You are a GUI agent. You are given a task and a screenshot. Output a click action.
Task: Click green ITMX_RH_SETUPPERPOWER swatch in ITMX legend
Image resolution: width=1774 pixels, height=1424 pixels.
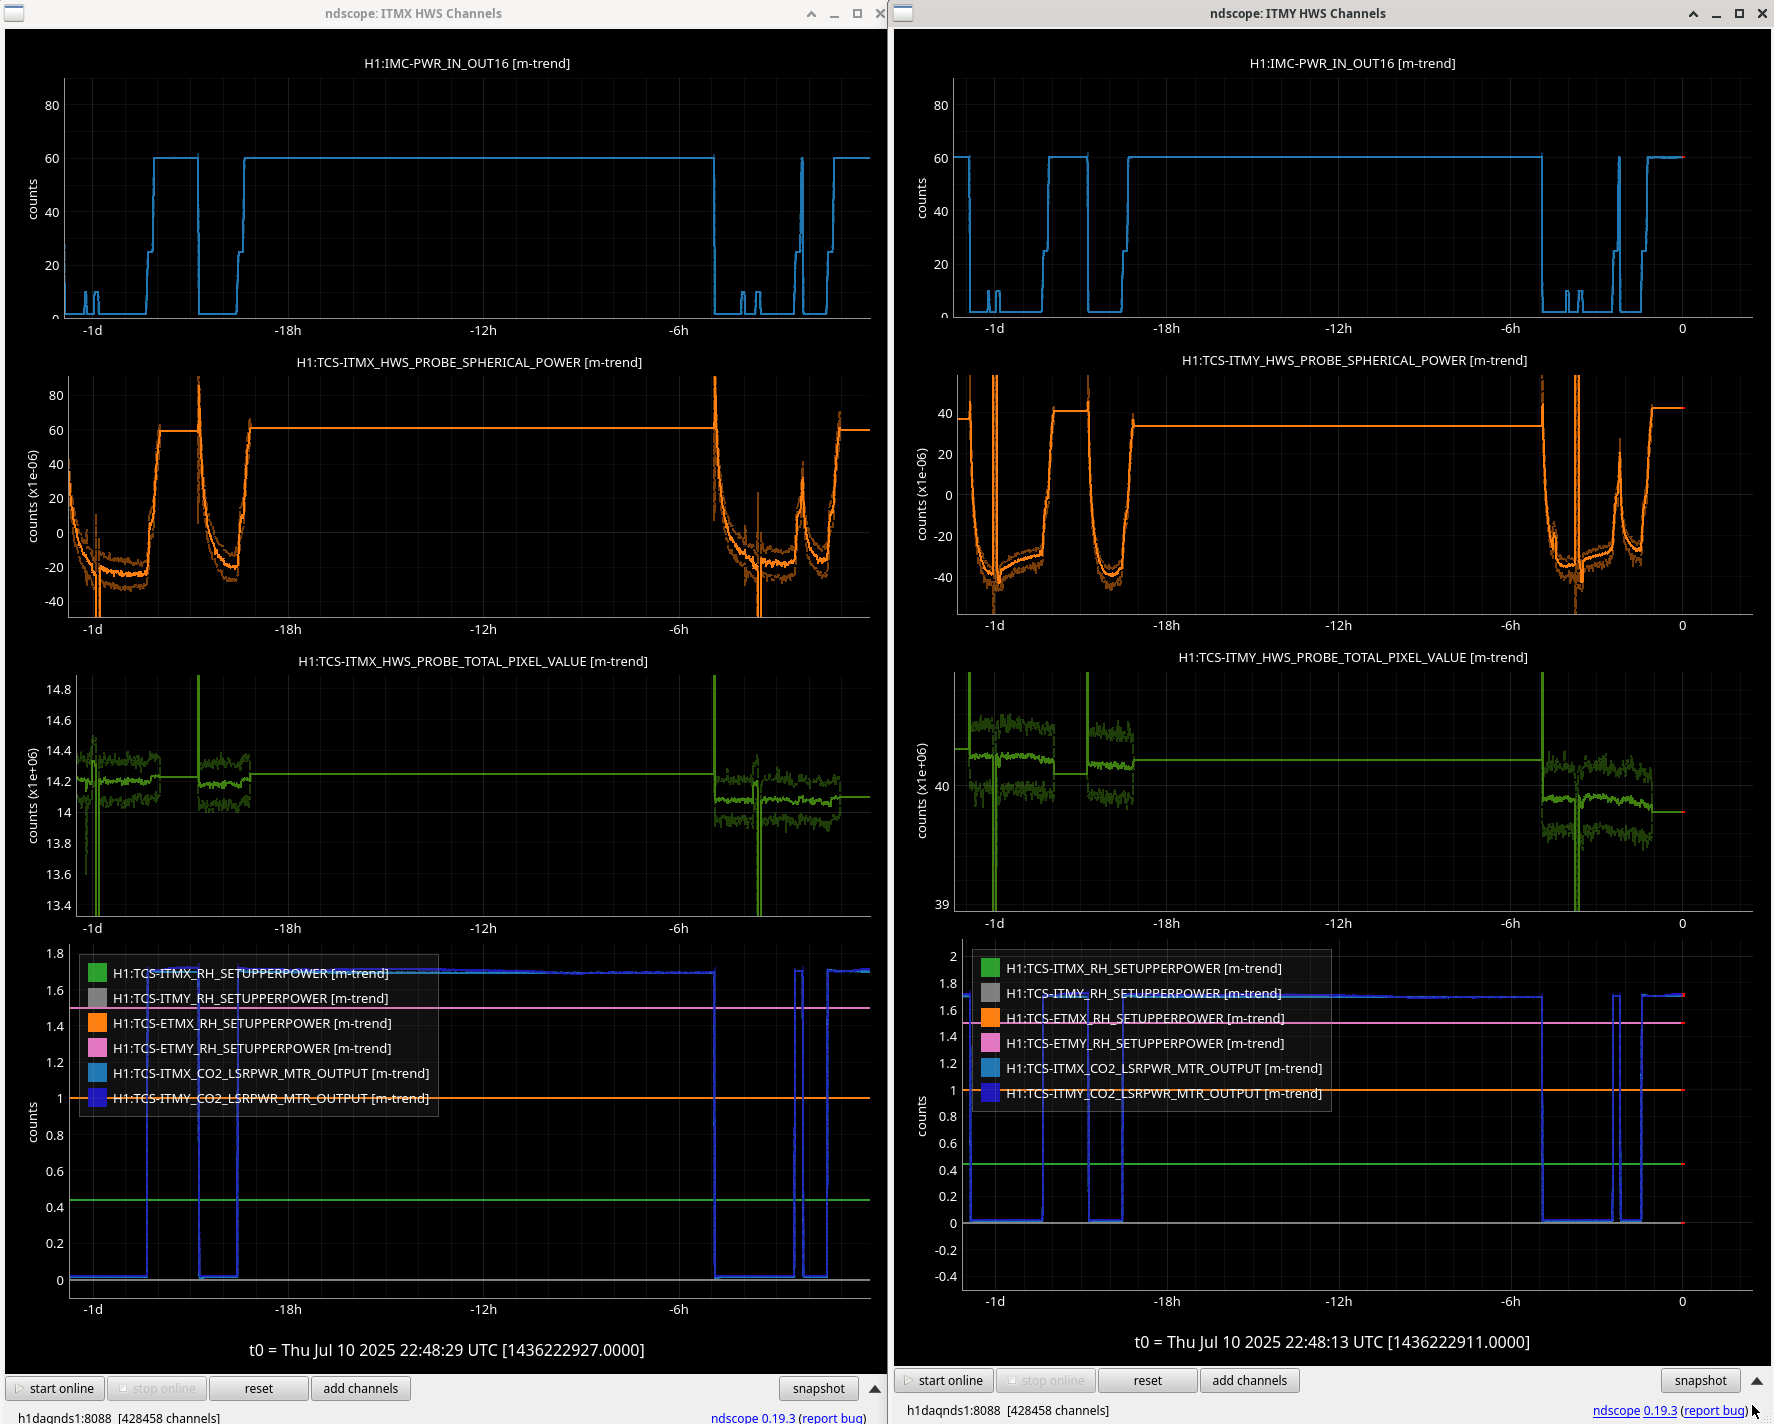pos(97,972)
